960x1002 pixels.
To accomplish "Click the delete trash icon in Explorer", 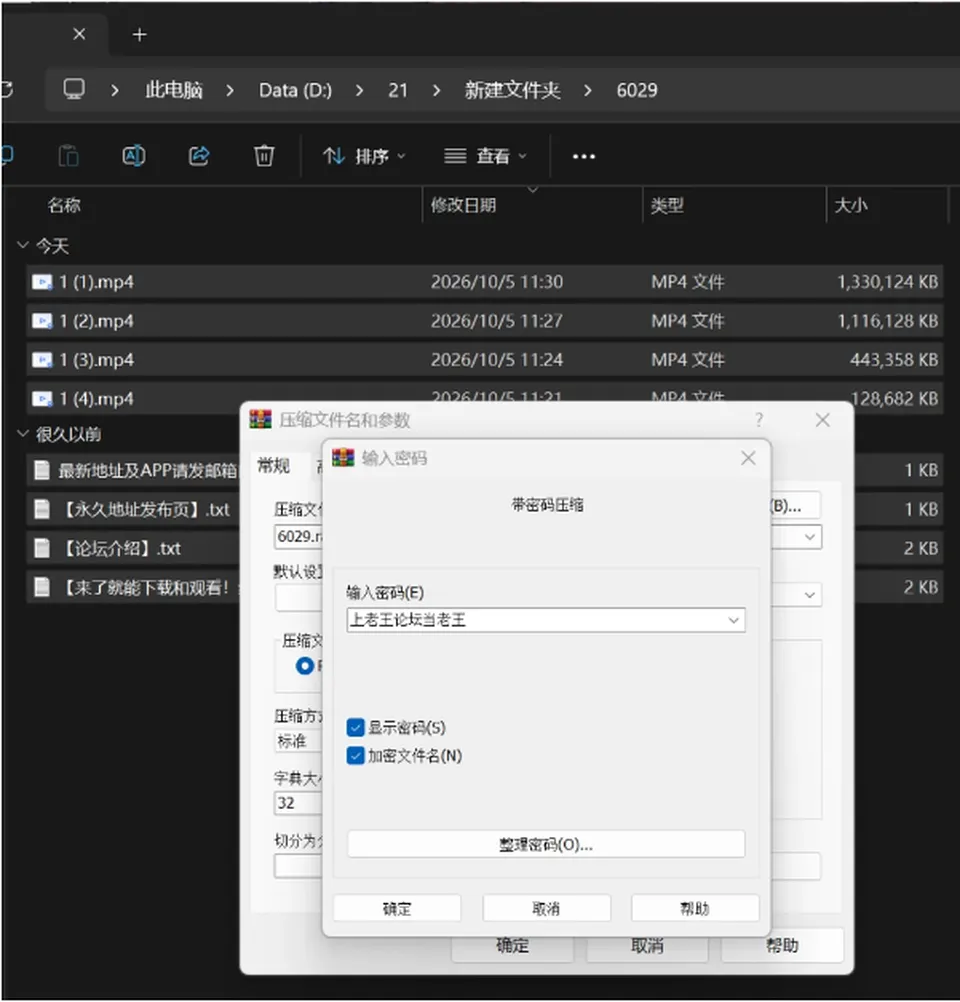I will tap(264, 155).
